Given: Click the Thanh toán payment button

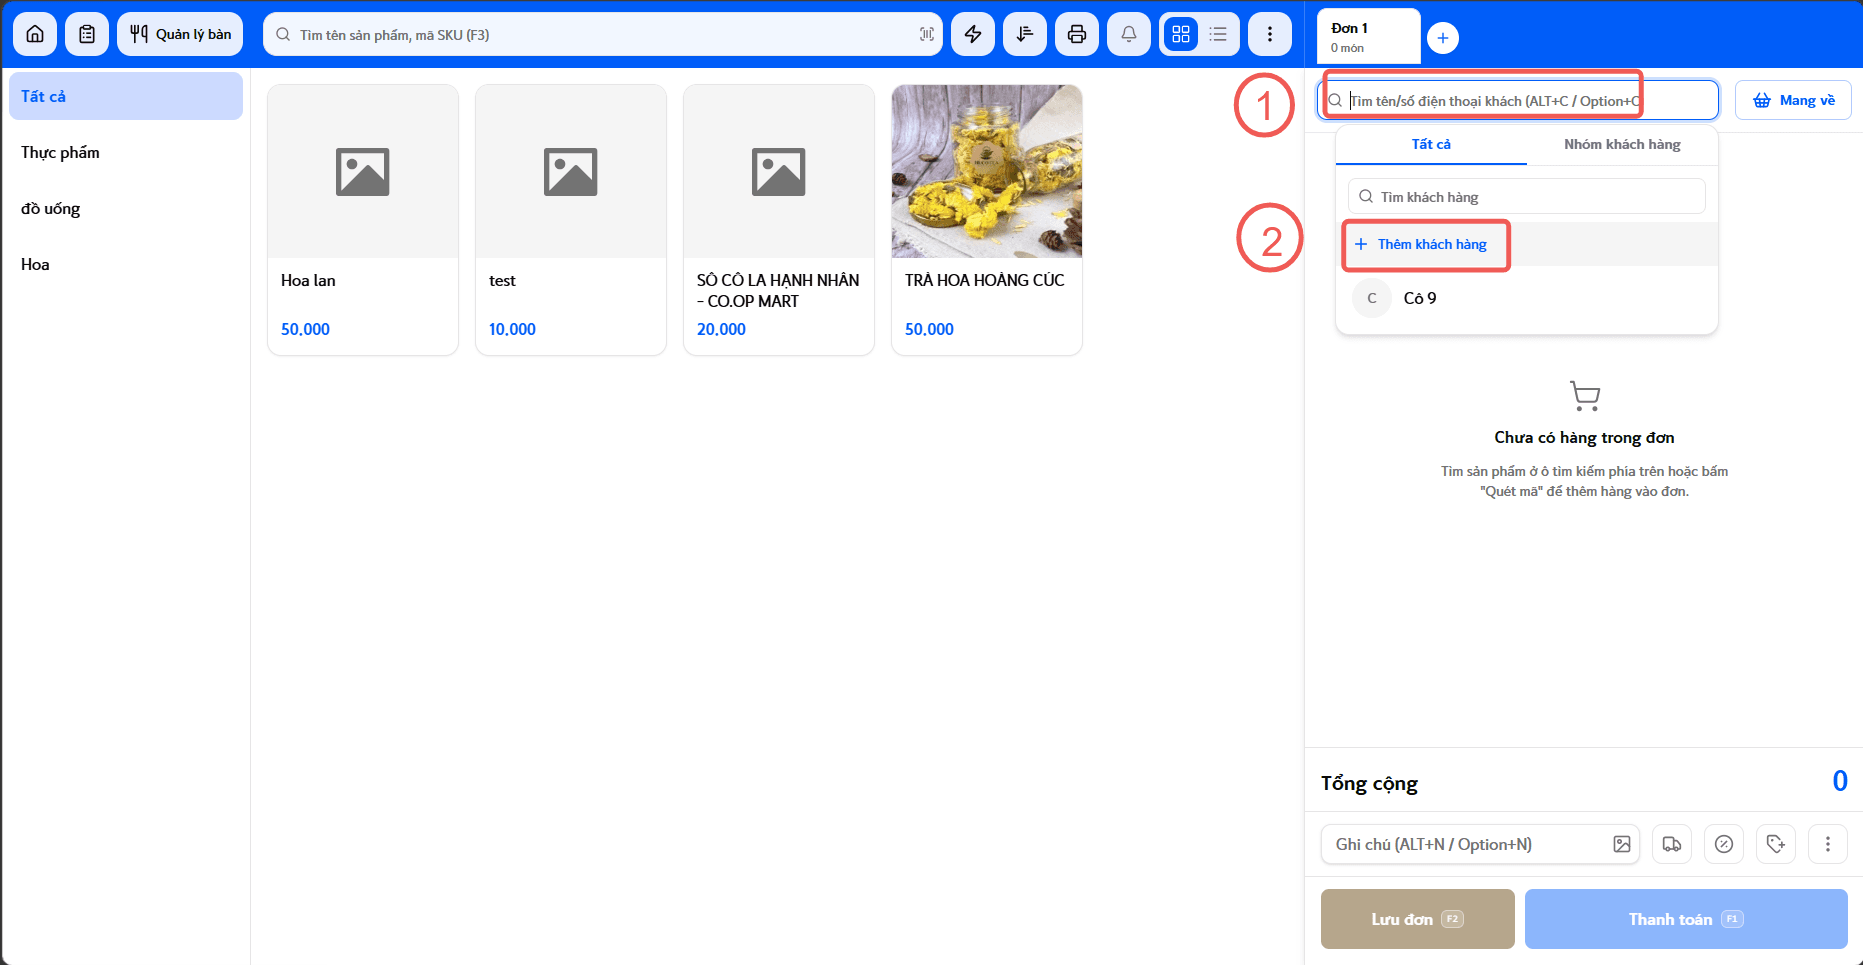Looking at the screenshot, I should coord(1686,919).
